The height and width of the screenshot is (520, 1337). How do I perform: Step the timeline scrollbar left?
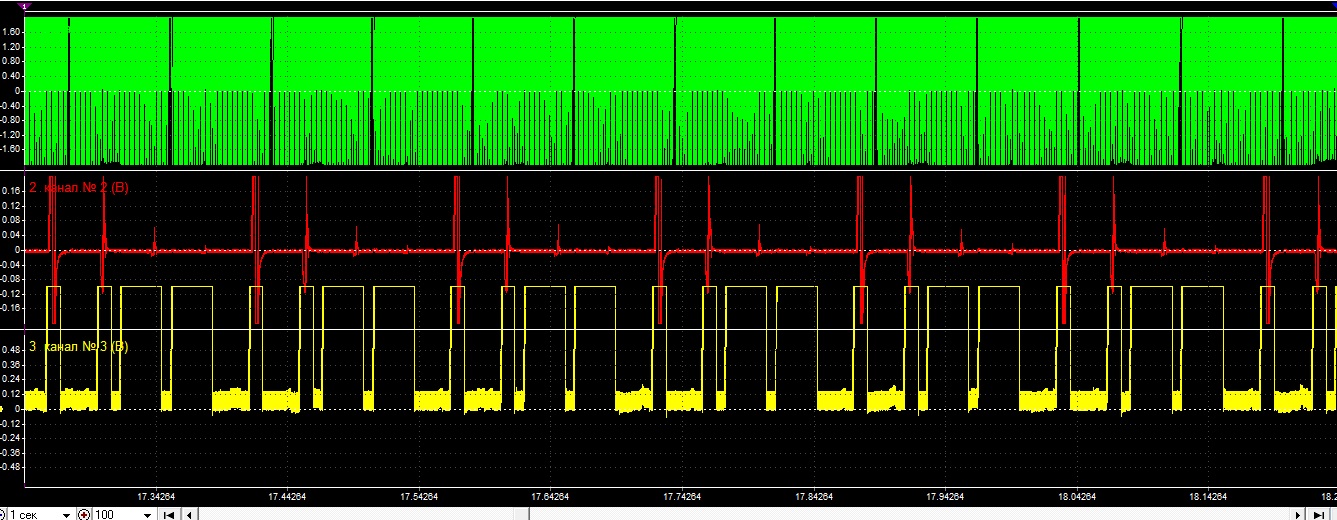point(190,514)
